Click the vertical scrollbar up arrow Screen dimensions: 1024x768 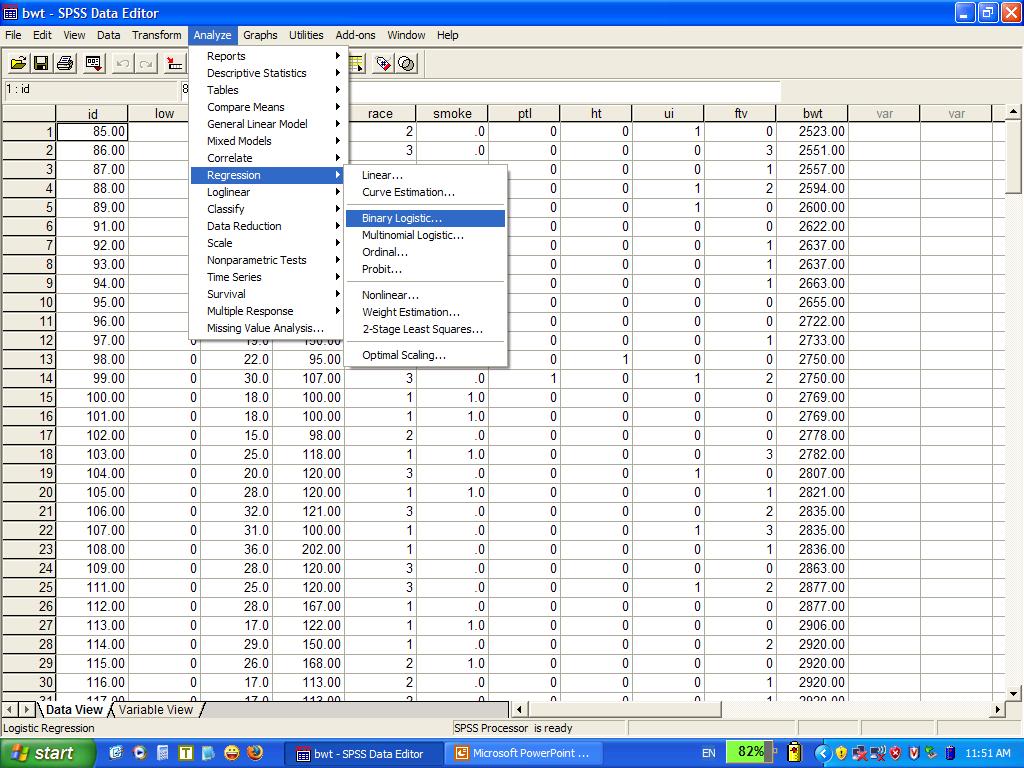(1013, 112)
